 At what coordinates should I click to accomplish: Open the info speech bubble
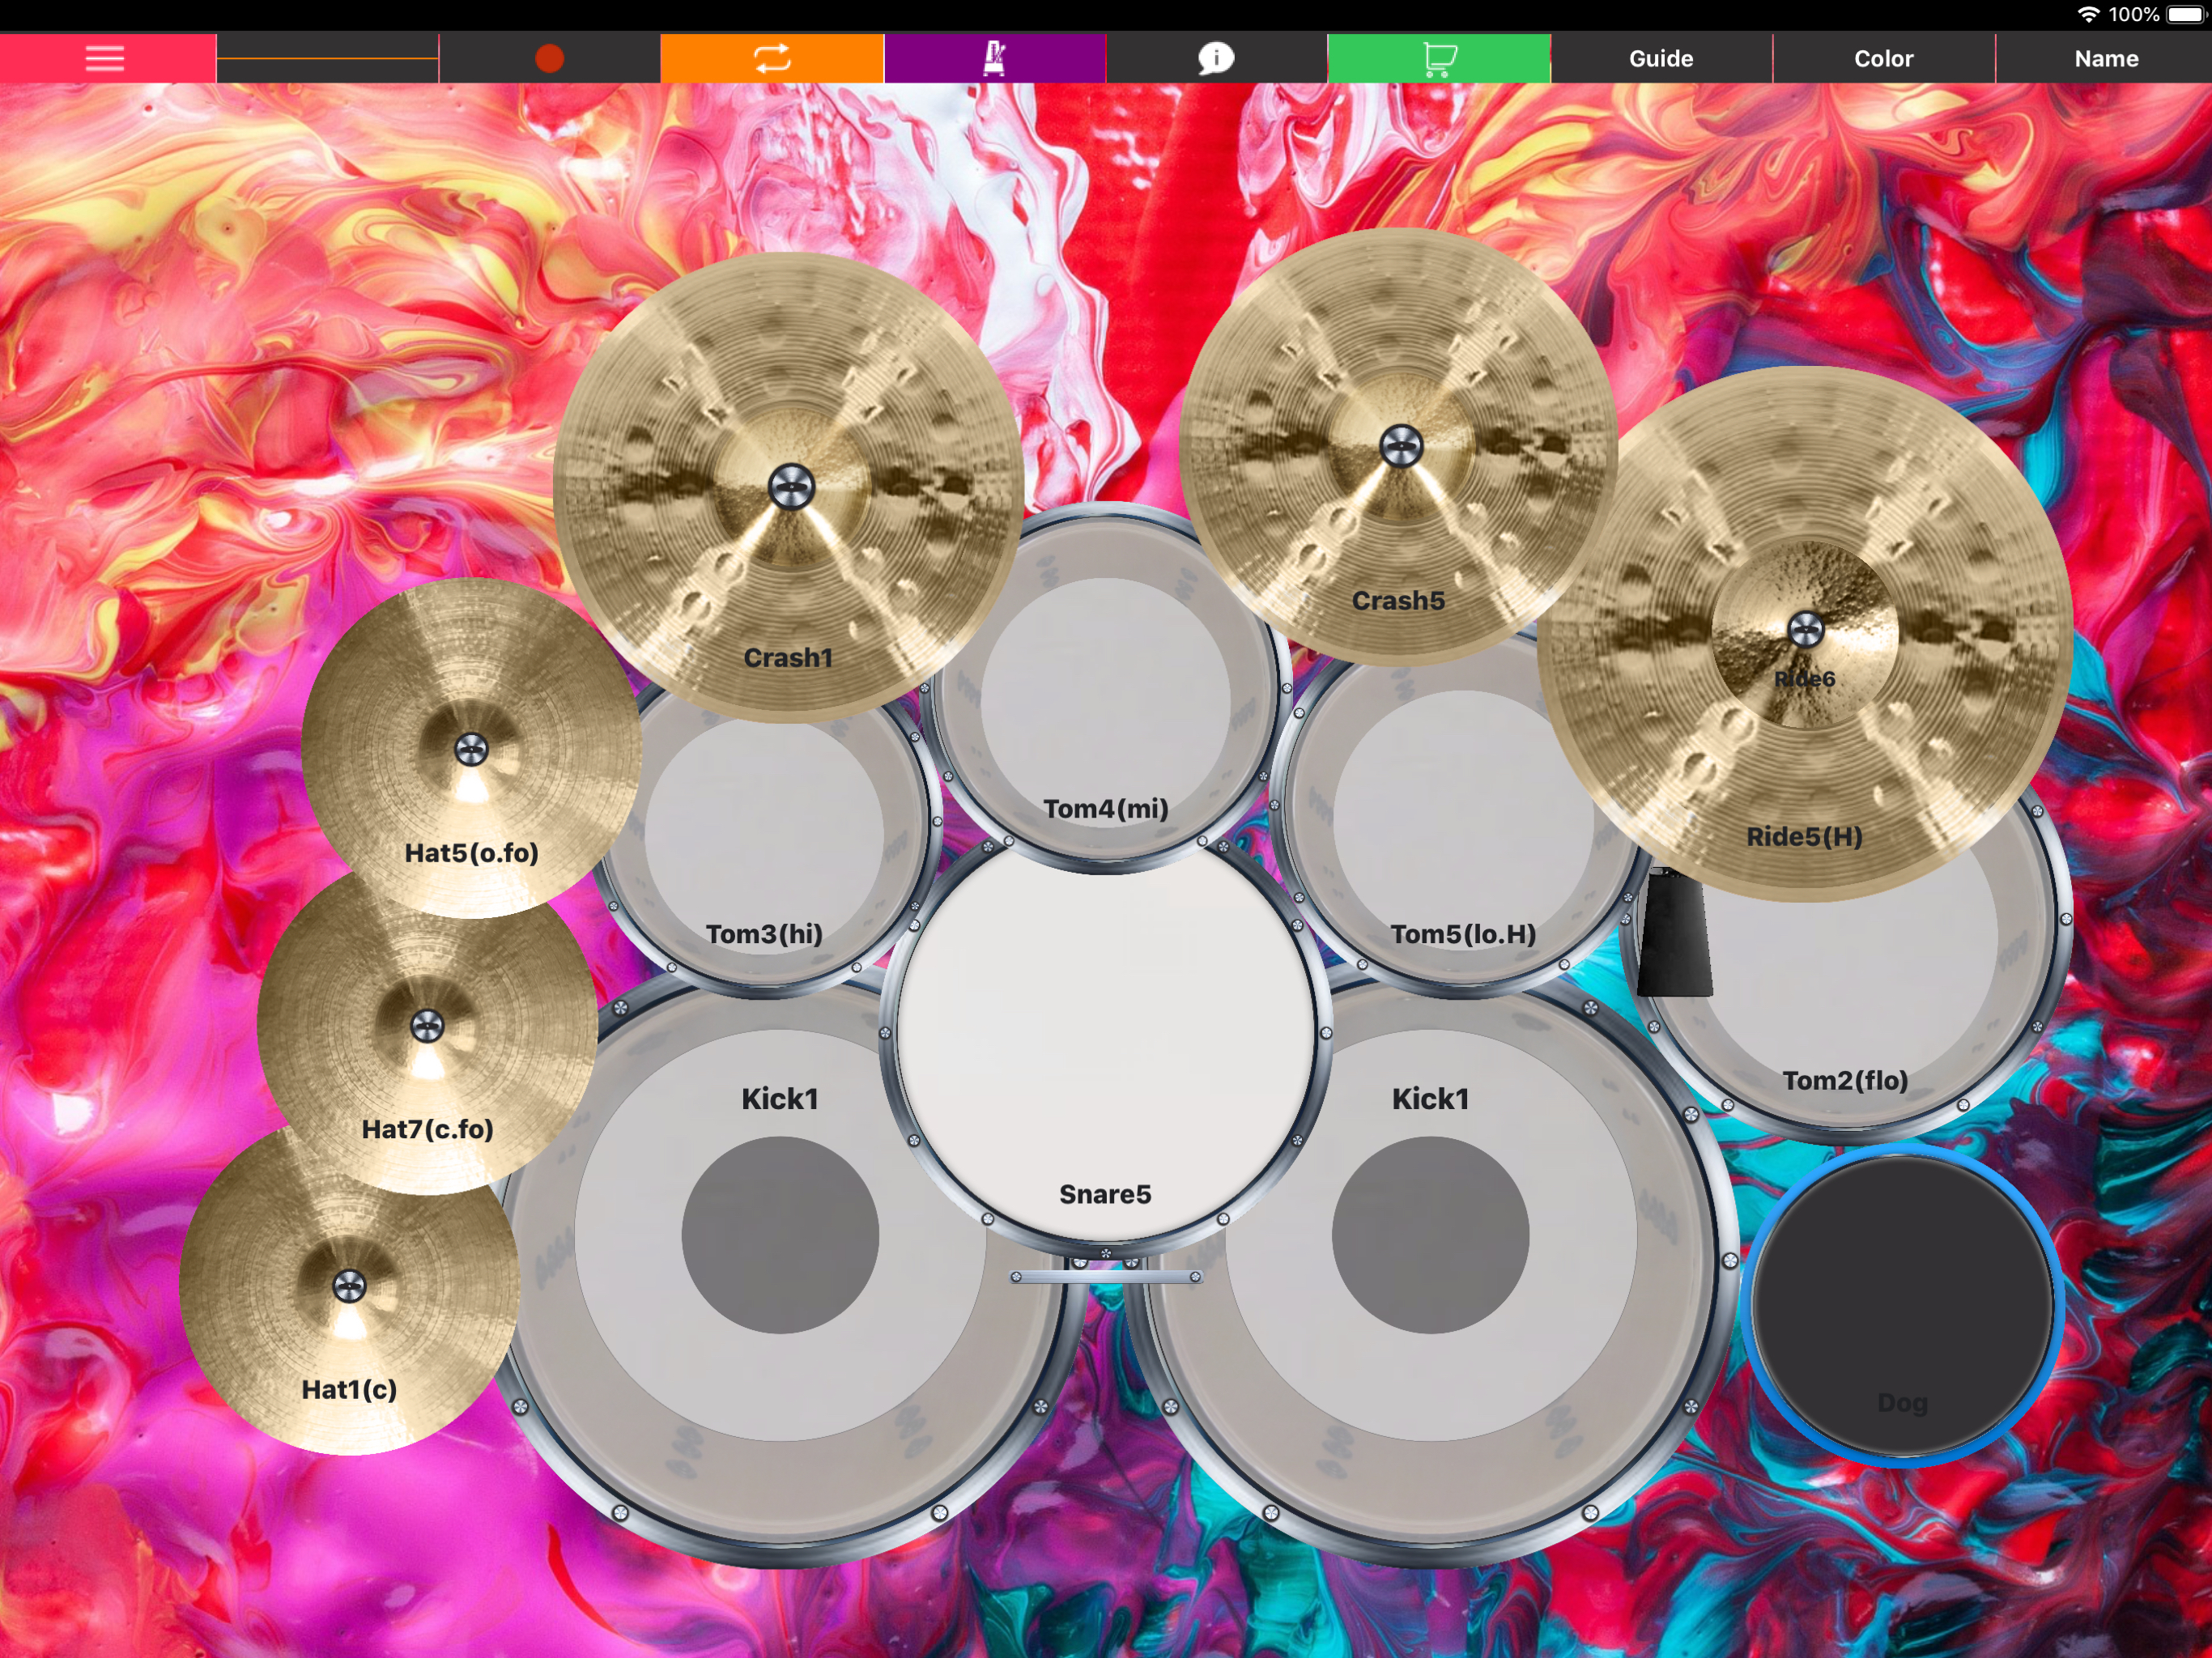[x=1215, y=58]
